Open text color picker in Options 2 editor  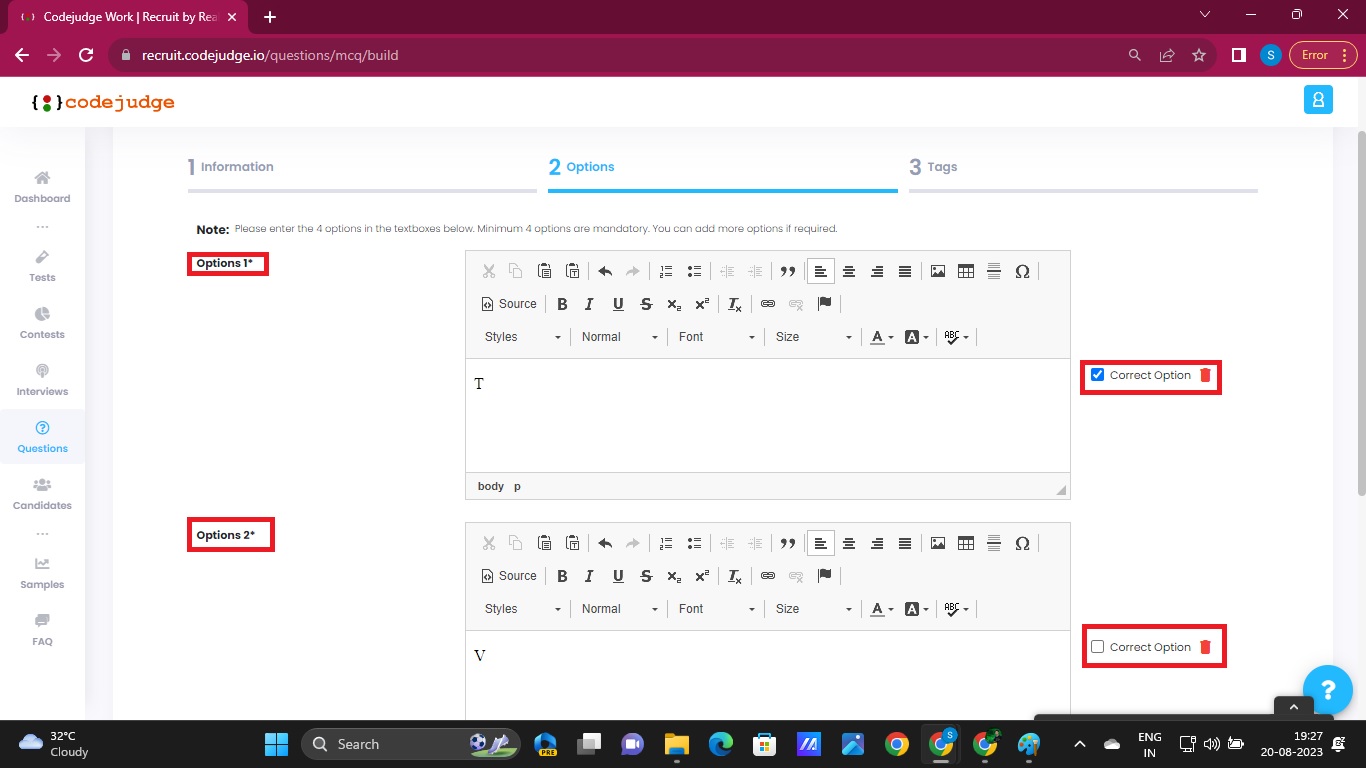pos(881,609)
